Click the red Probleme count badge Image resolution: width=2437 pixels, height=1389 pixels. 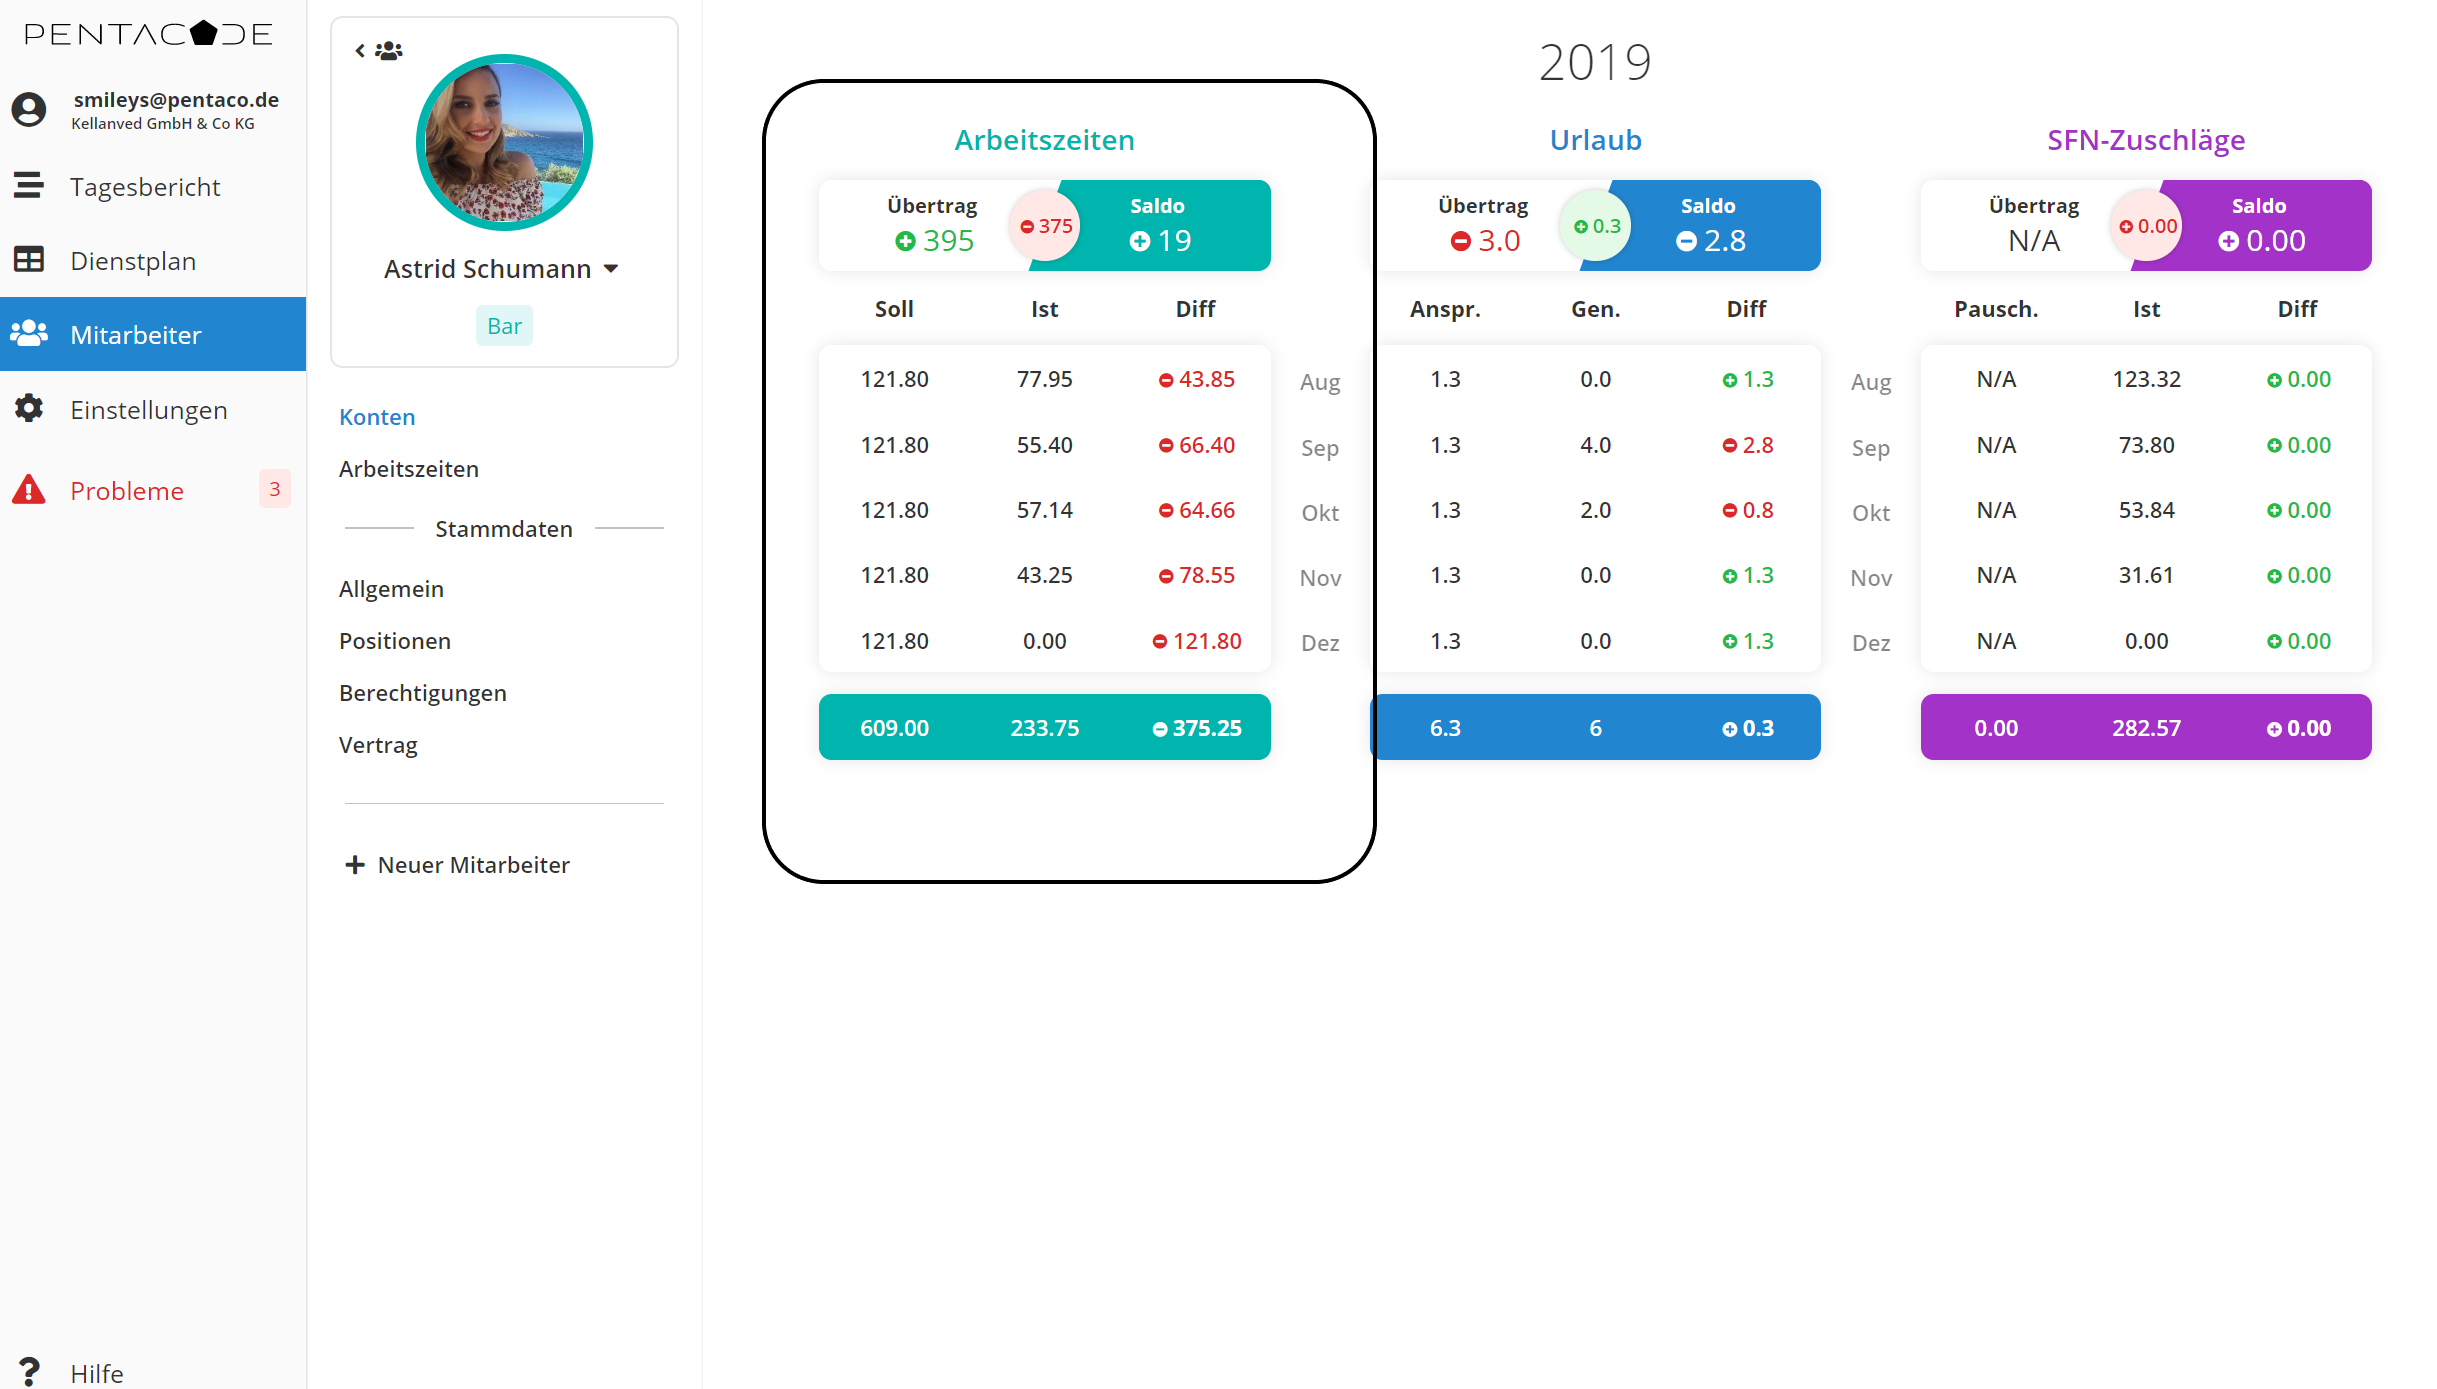274,489
